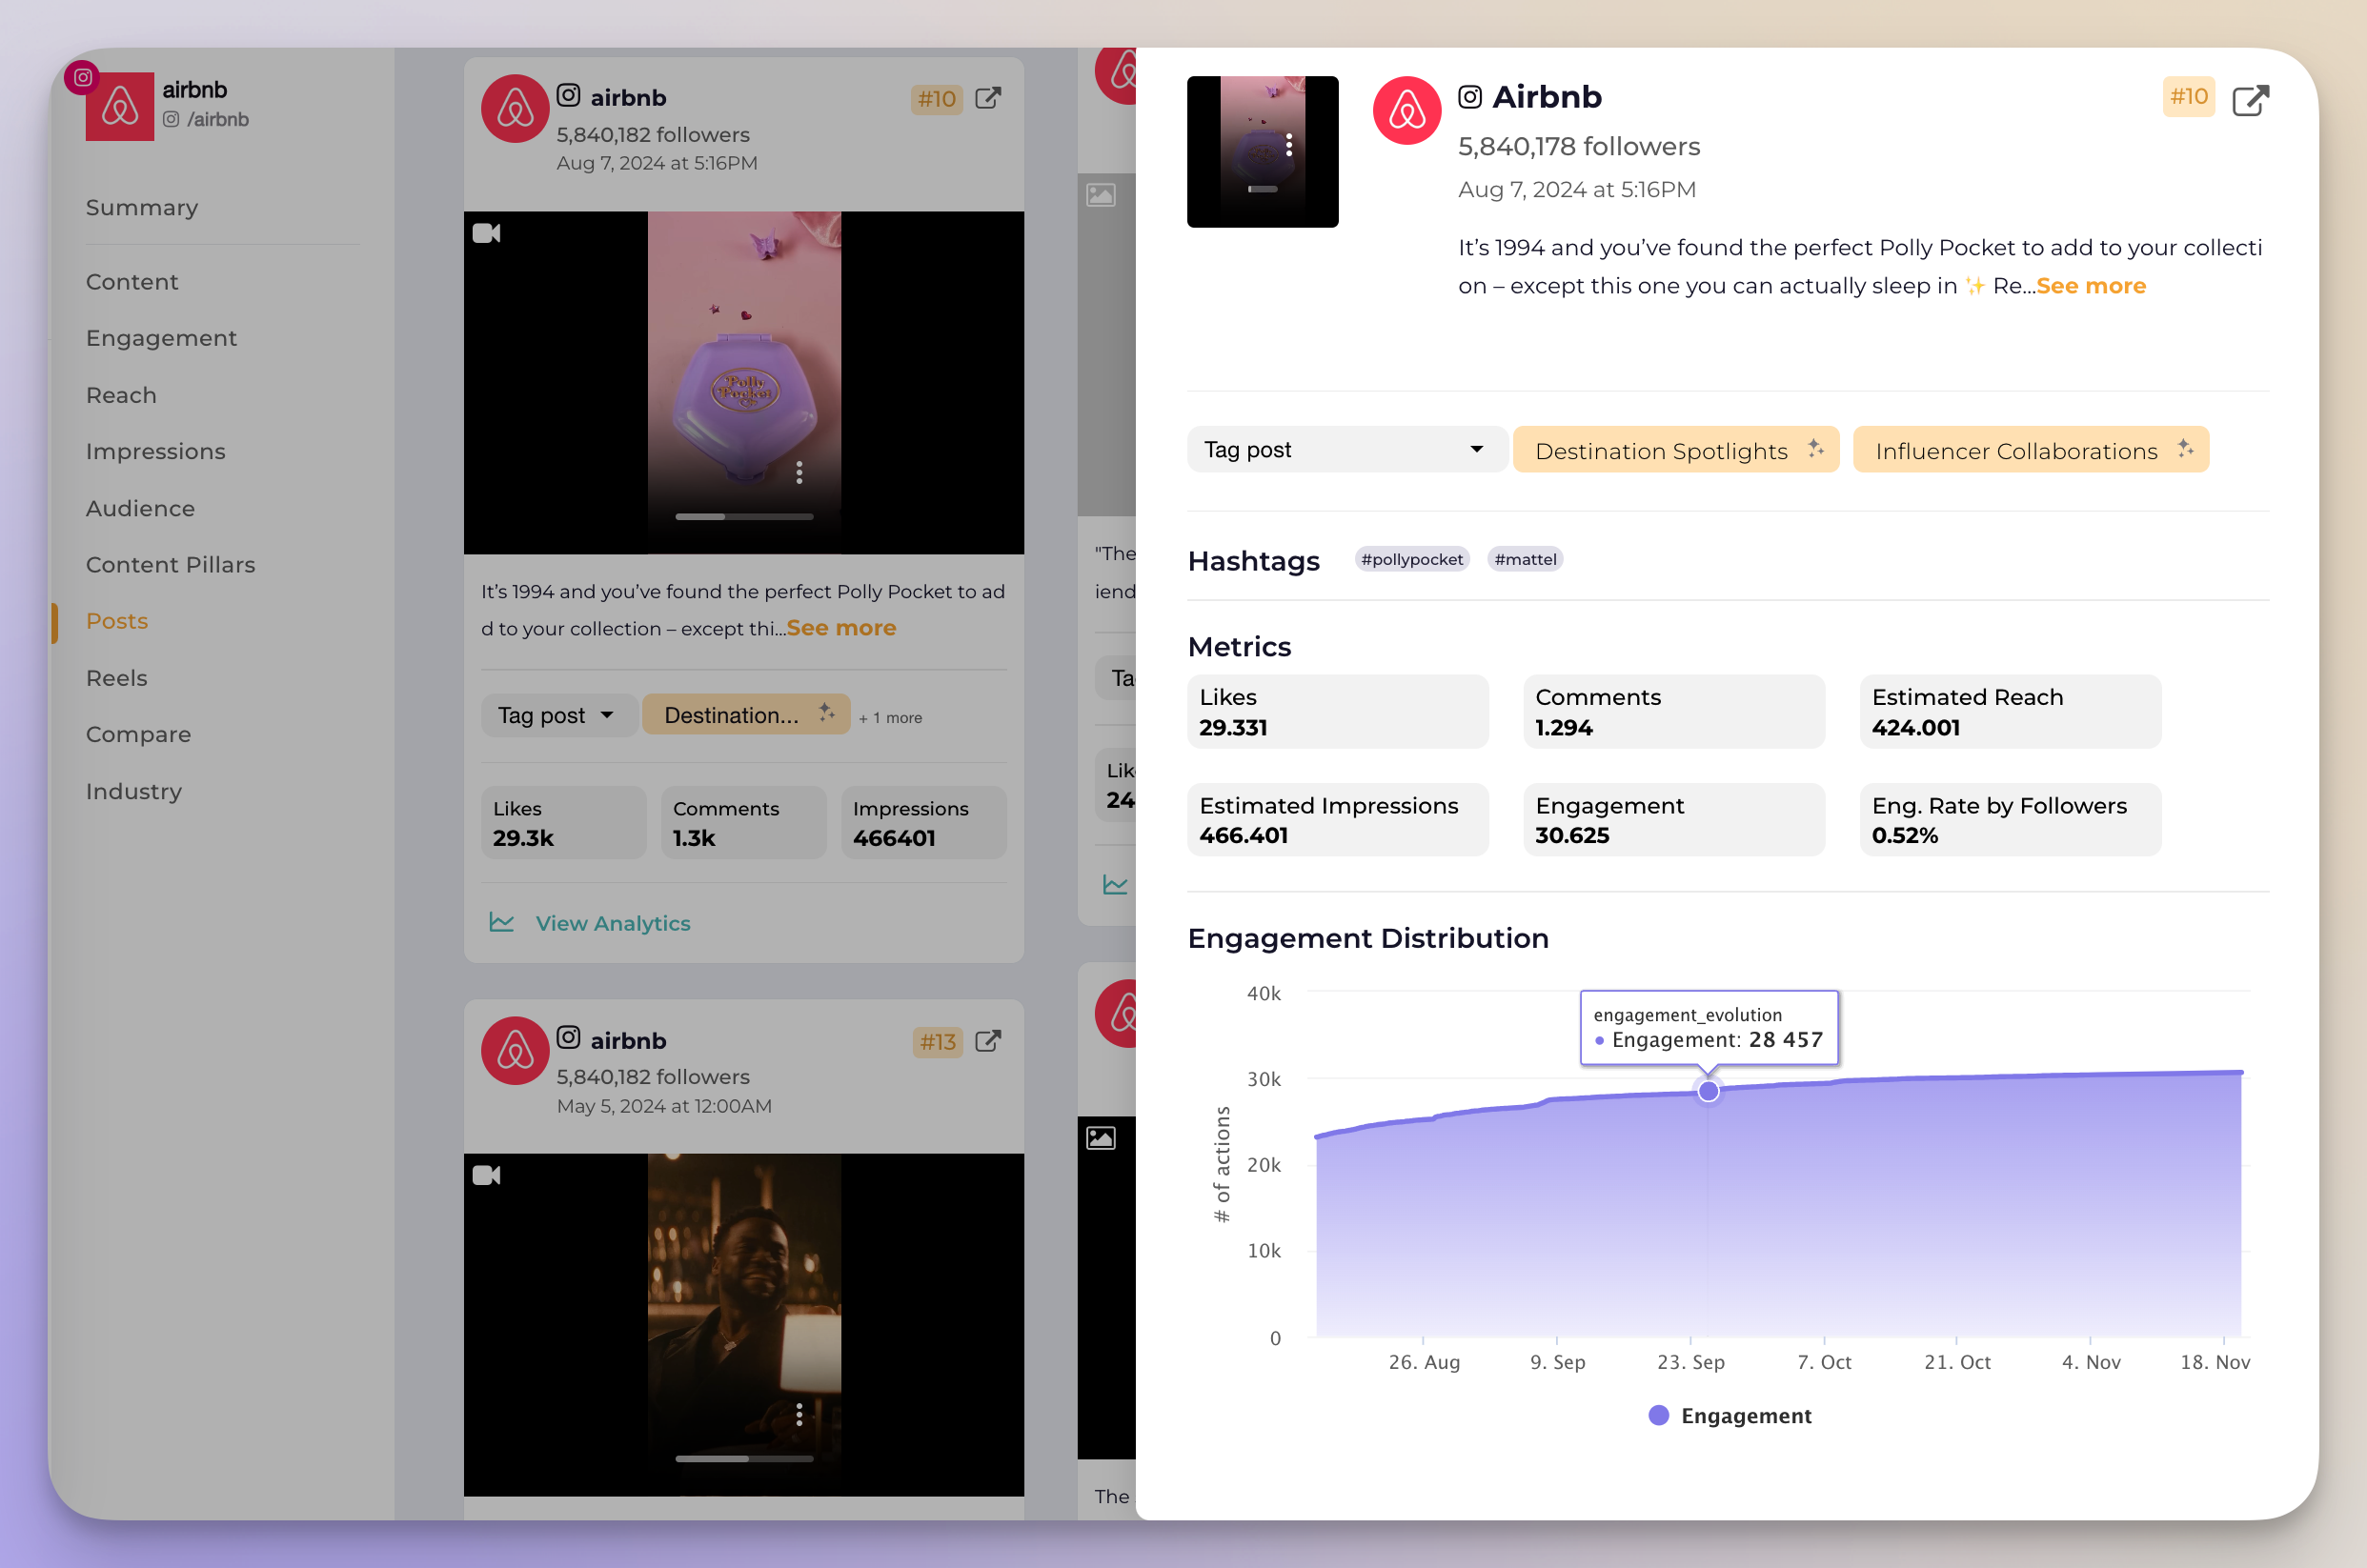Click video camera icon on May 5 video
The height and width of the screenshot is (1568, 2367).
(487, 1175)
